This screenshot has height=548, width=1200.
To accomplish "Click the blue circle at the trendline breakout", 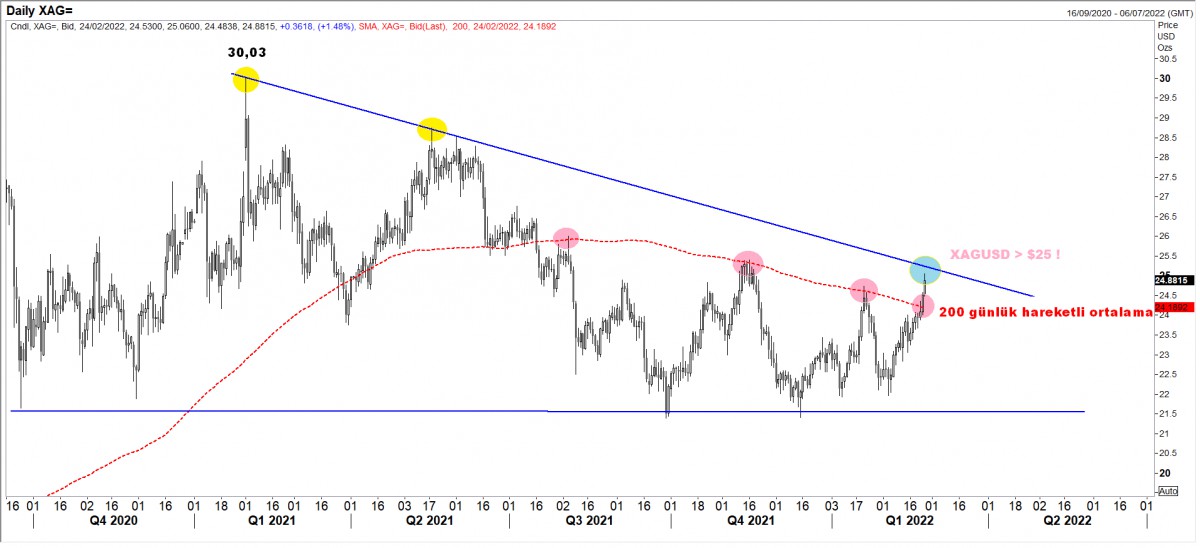I will (x=924, y=270).
